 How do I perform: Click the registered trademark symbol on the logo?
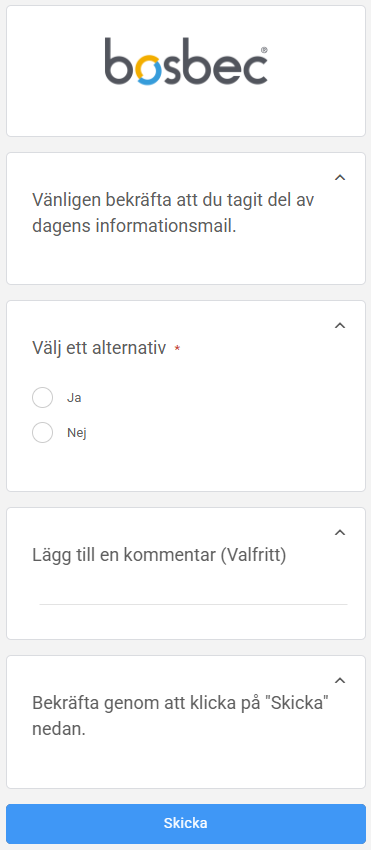click(264, 49)
